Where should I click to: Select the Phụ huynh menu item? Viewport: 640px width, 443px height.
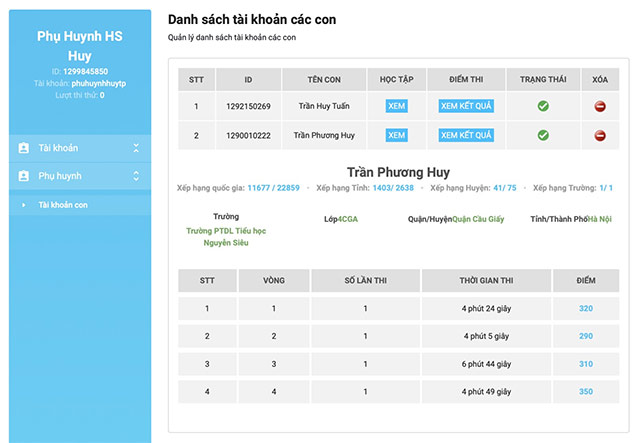tap(58, 176)
